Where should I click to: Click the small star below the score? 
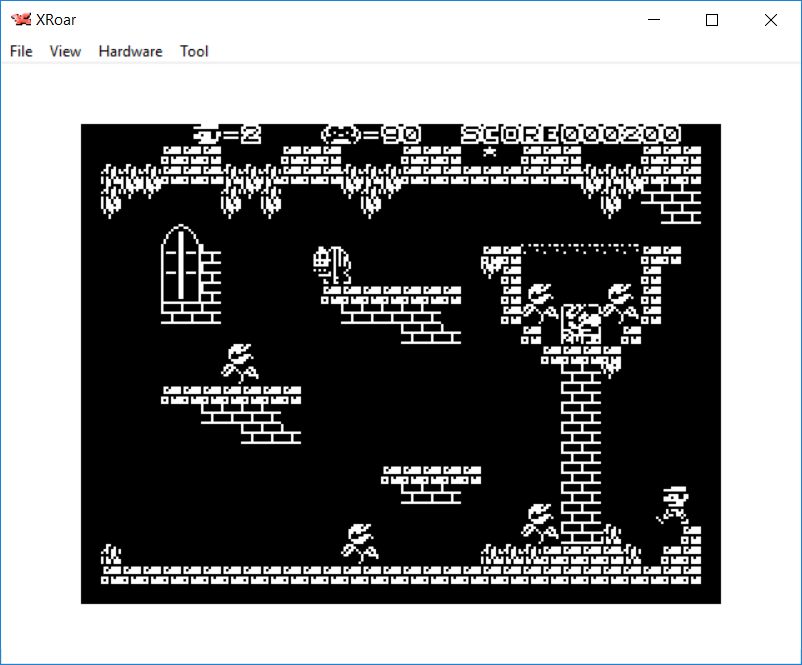click(490, 152)
